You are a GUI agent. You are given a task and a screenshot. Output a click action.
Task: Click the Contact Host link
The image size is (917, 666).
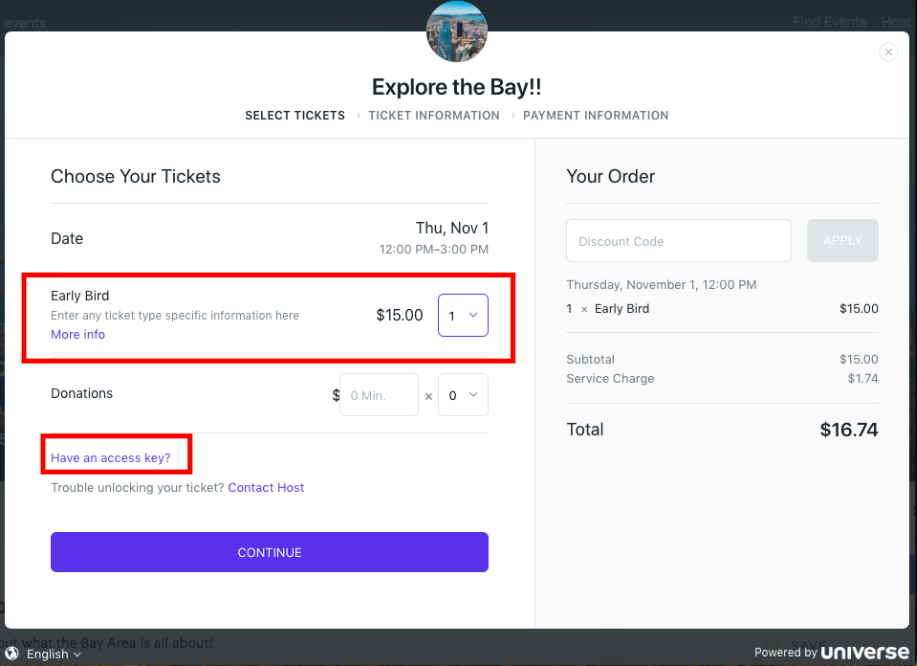[266, 488]
